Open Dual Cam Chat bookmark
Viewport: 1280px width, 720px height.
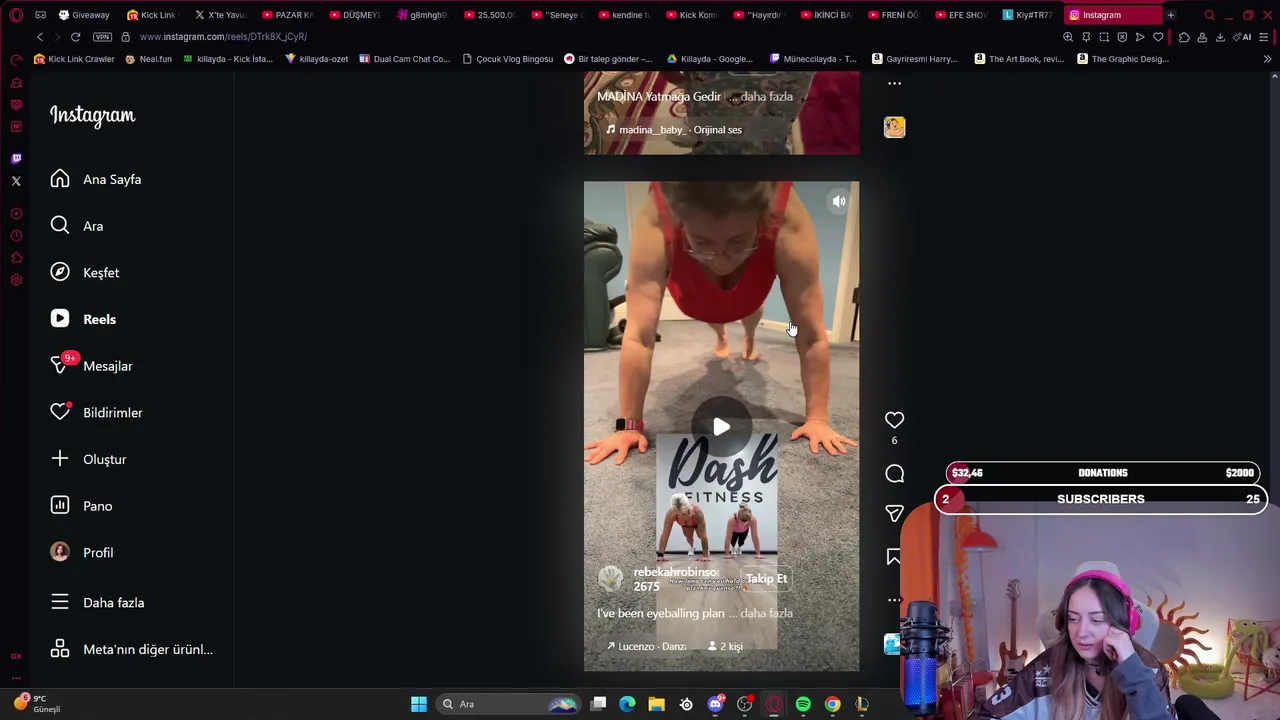tap(404, 59)
